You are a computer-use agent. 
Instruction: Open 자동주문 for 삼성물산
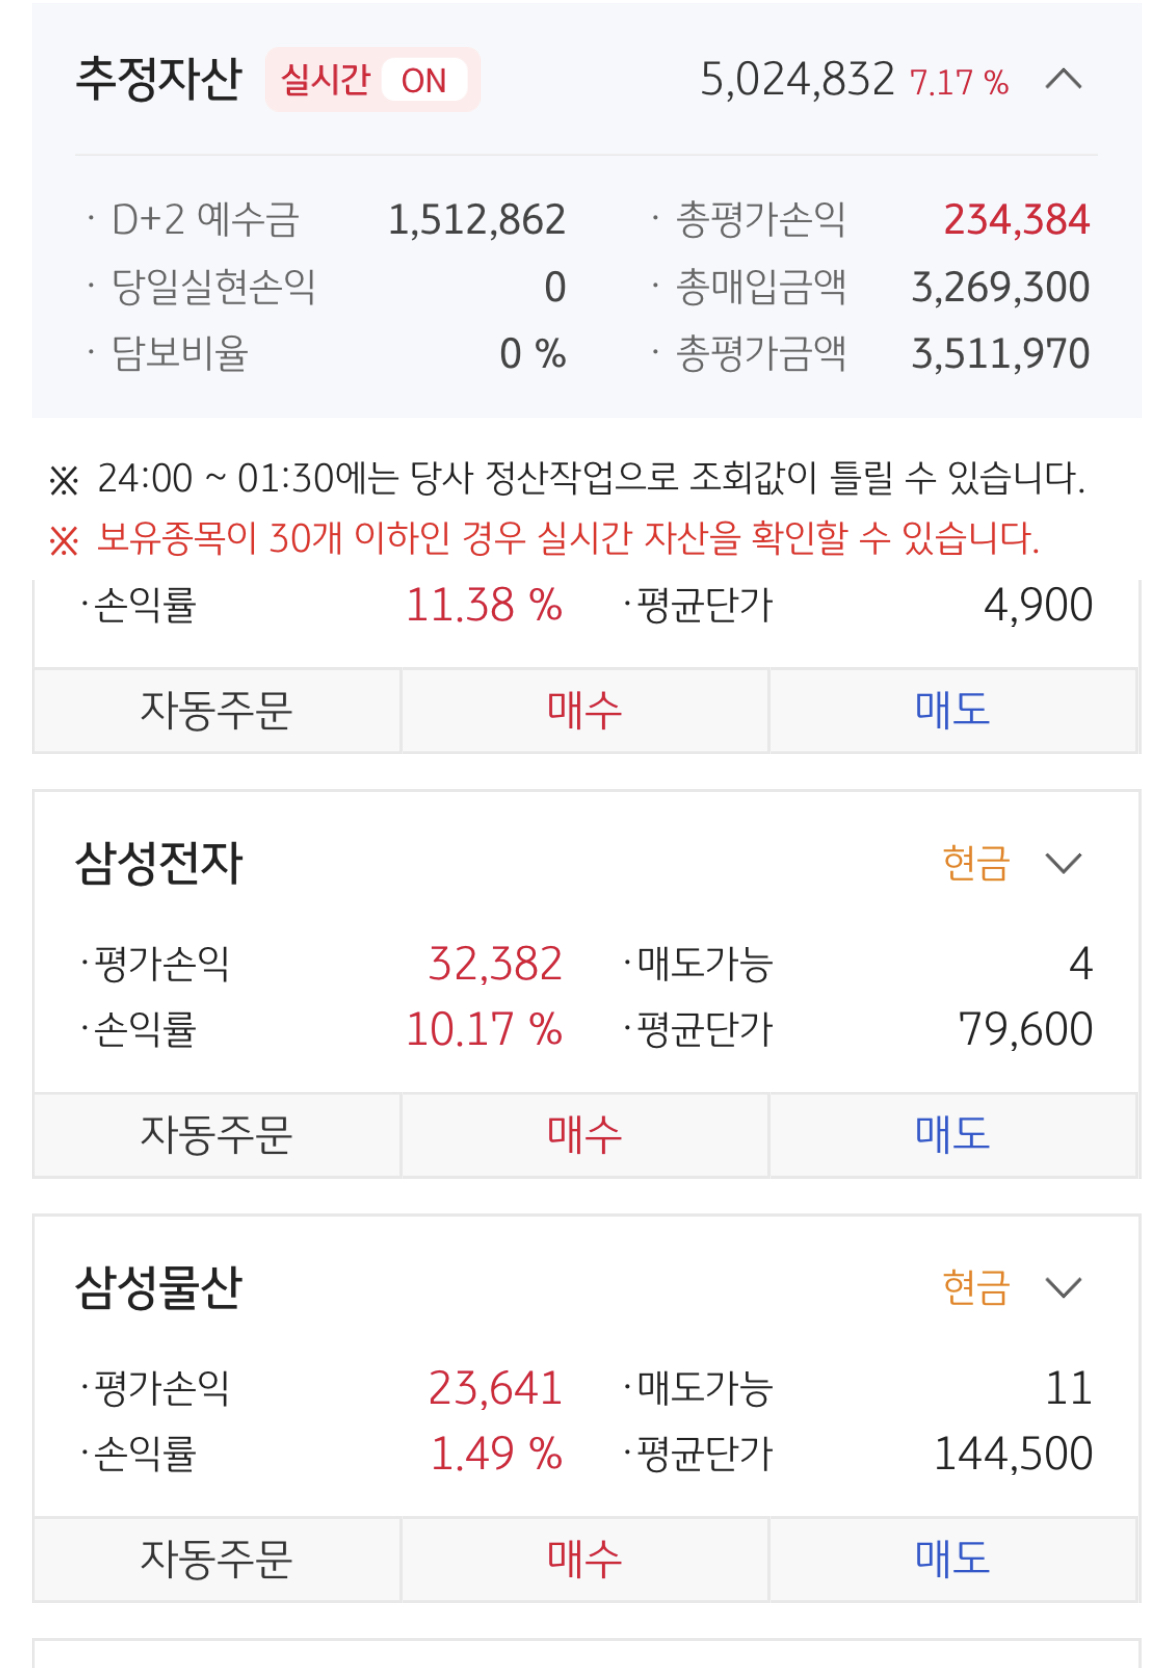[217, 1559]
